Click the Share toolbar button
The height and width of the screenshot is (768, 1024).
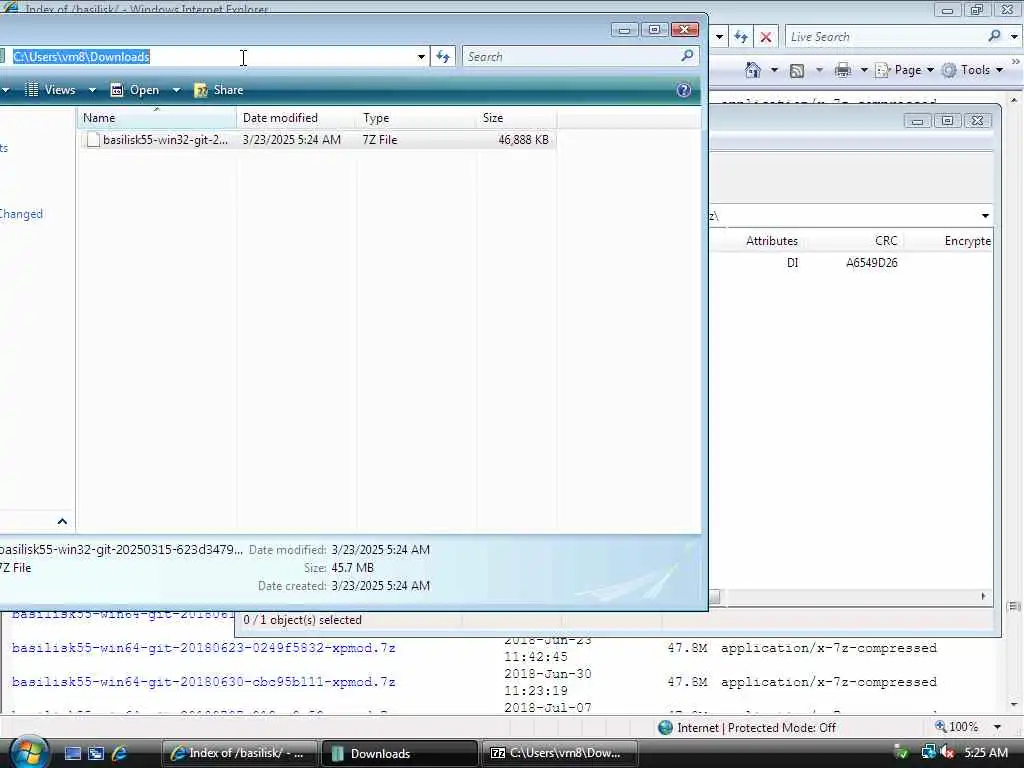219,89
